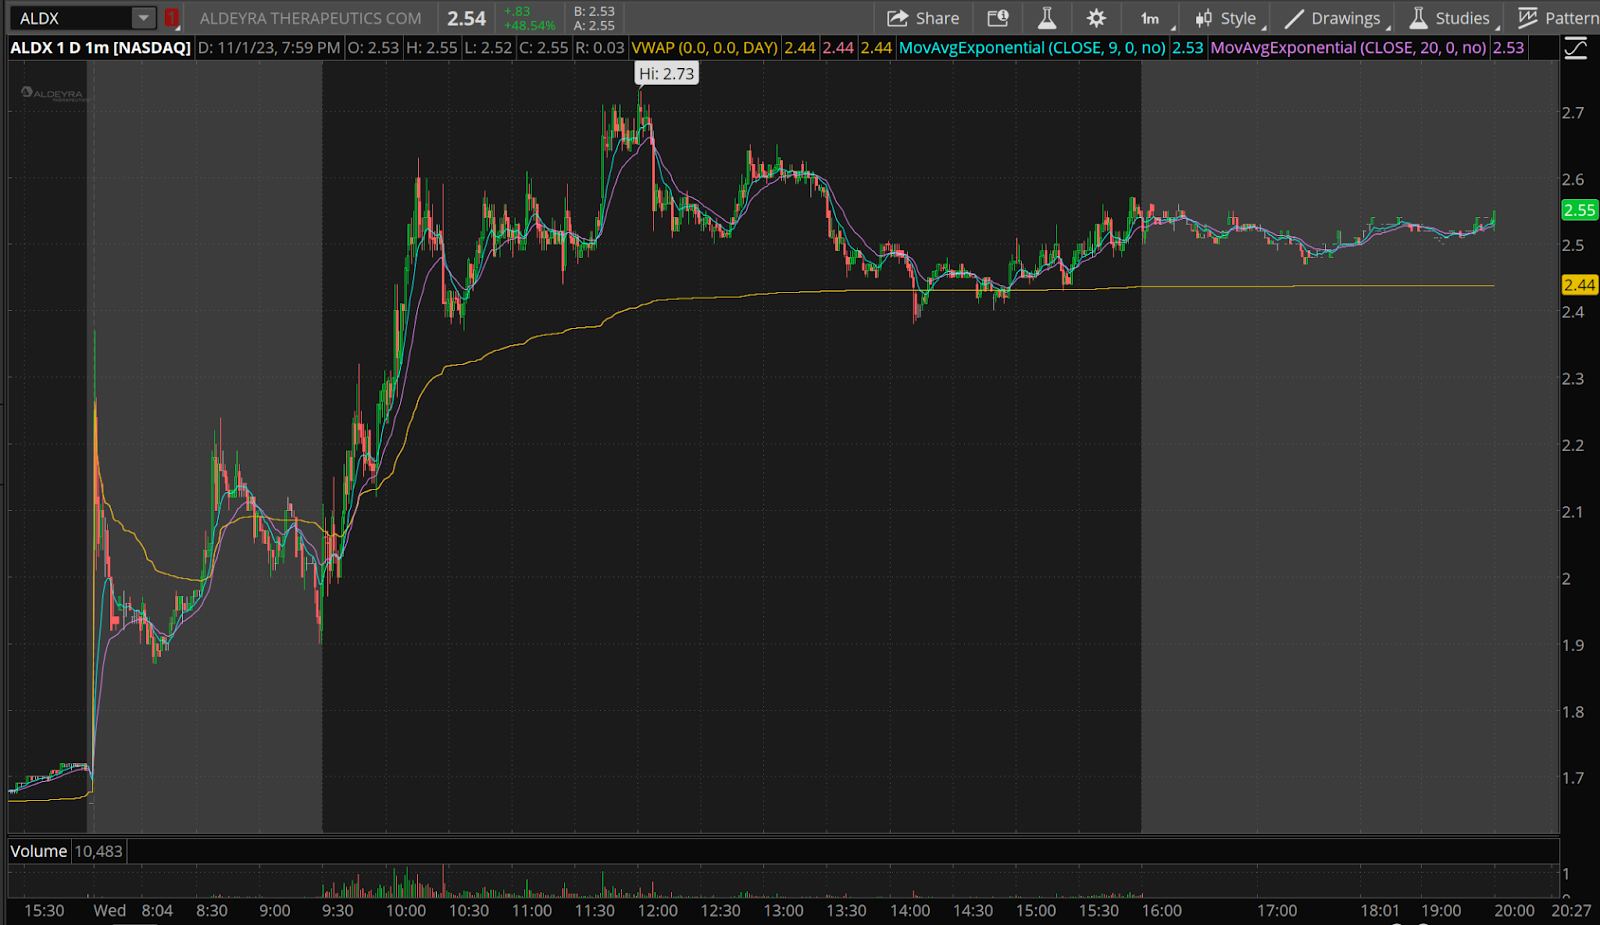This screenshot has height=925, width=1600.
Task: Click the +48.54% percent change value
Action: 529,26
